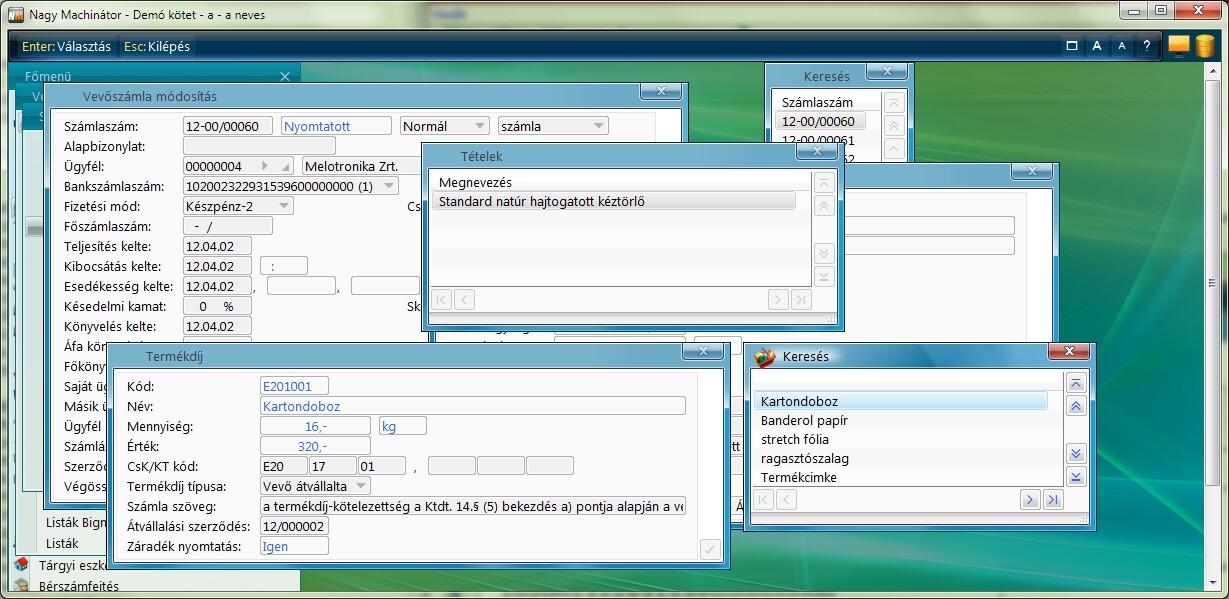The height and width of the screenshot is (599, 1229).
Task: Go to next page in product Keresés list
Action: click(x=1029, y=499)
